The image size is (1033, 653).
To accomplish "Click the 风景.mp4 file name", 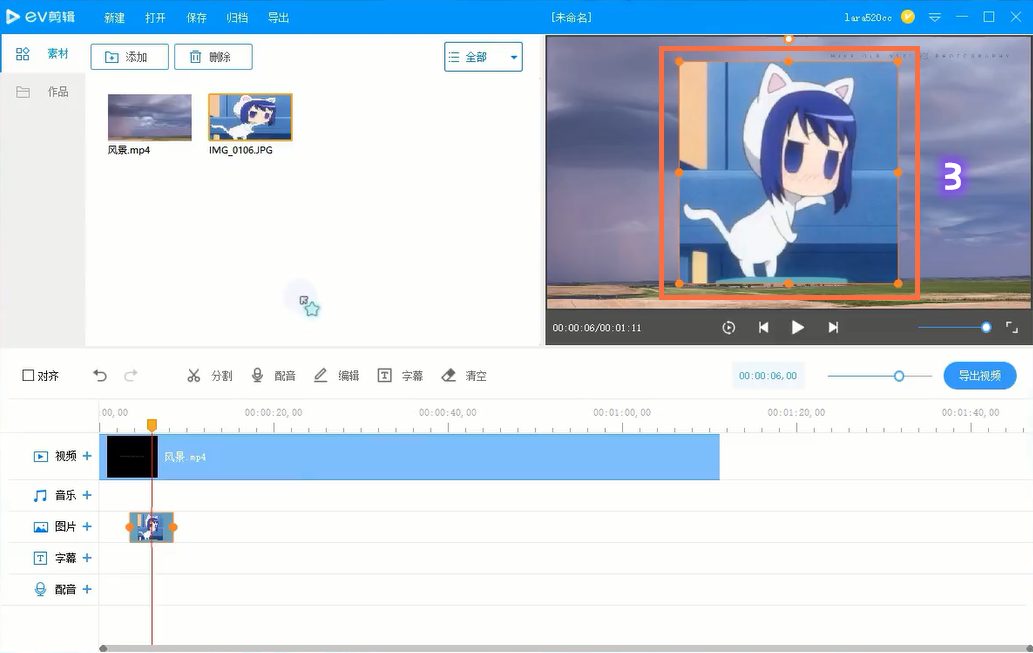I will tap(129, 150).
